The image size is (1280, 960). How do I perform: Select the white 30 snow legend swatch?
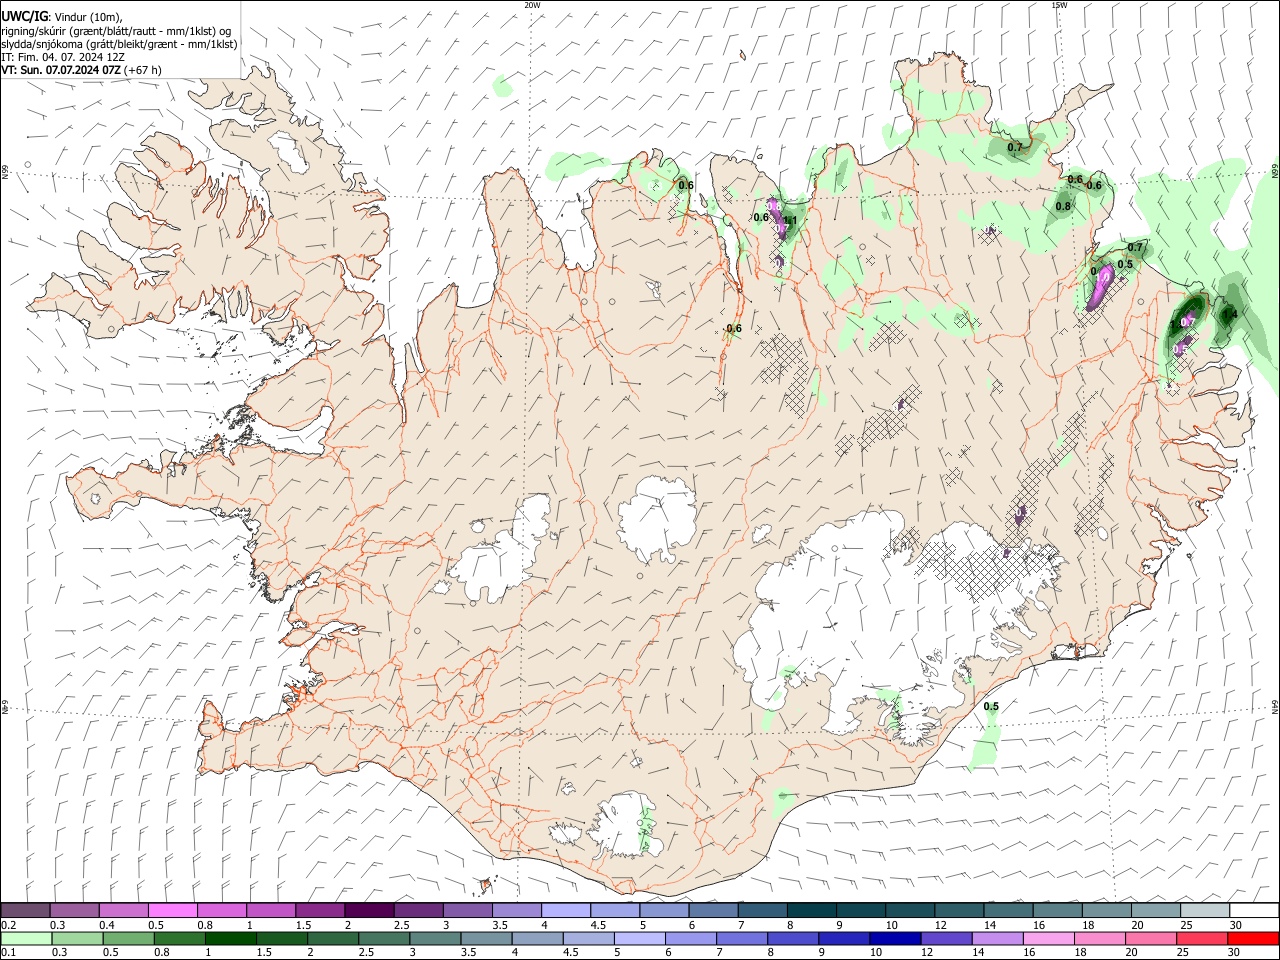(1253, 911)
